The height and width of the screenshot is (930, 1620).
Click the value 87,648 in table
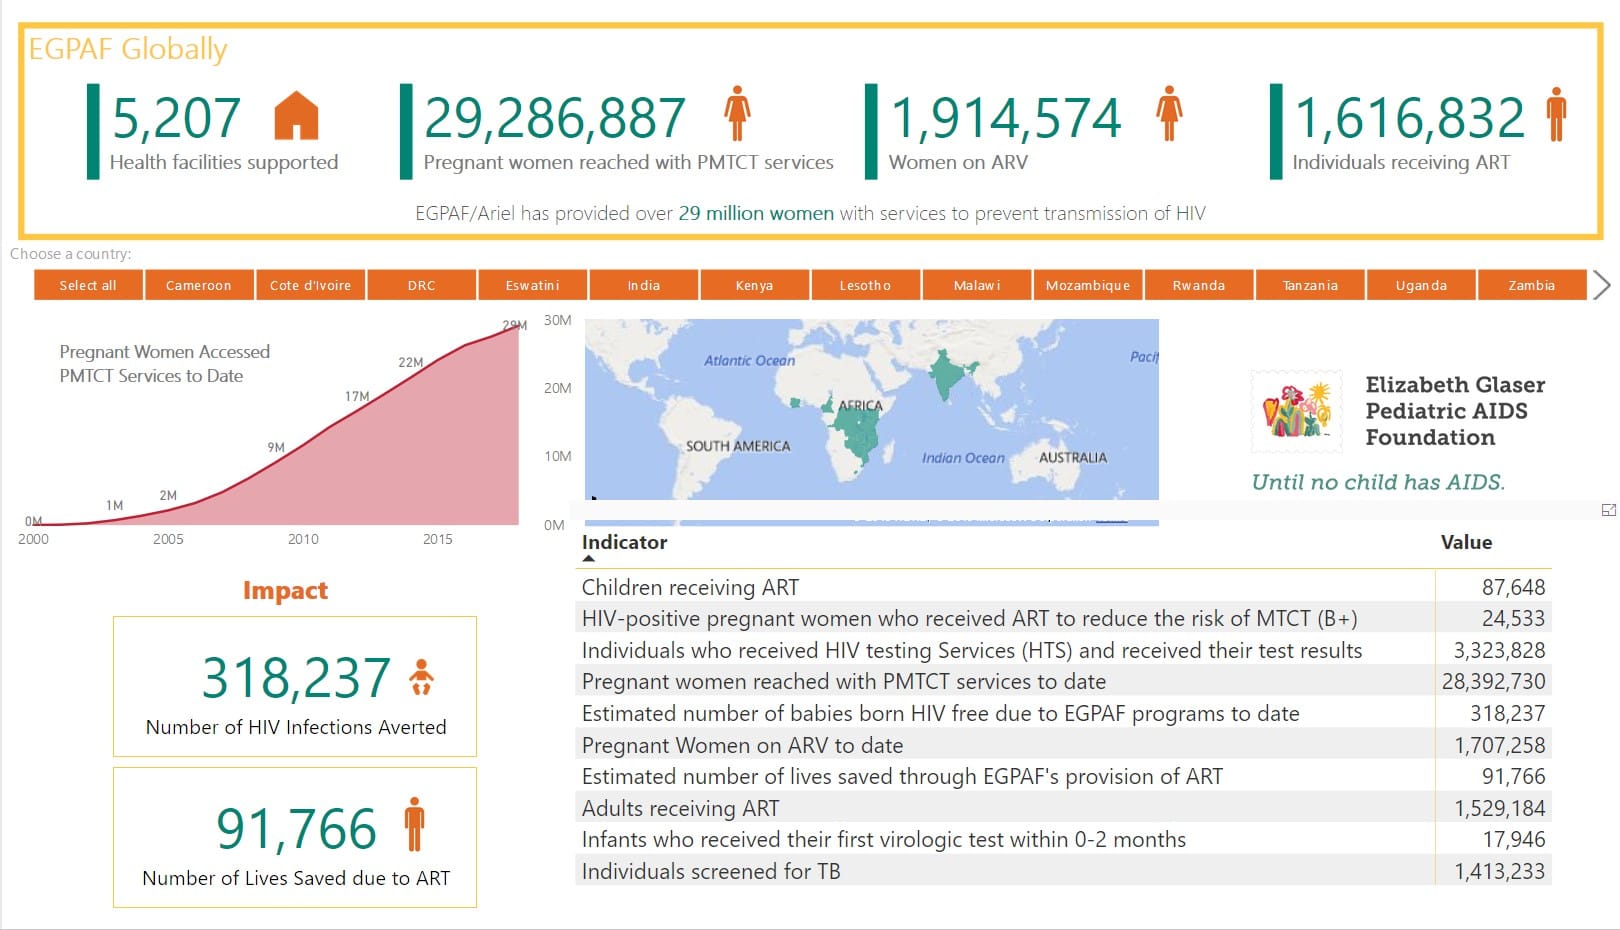click(1513, 587)
